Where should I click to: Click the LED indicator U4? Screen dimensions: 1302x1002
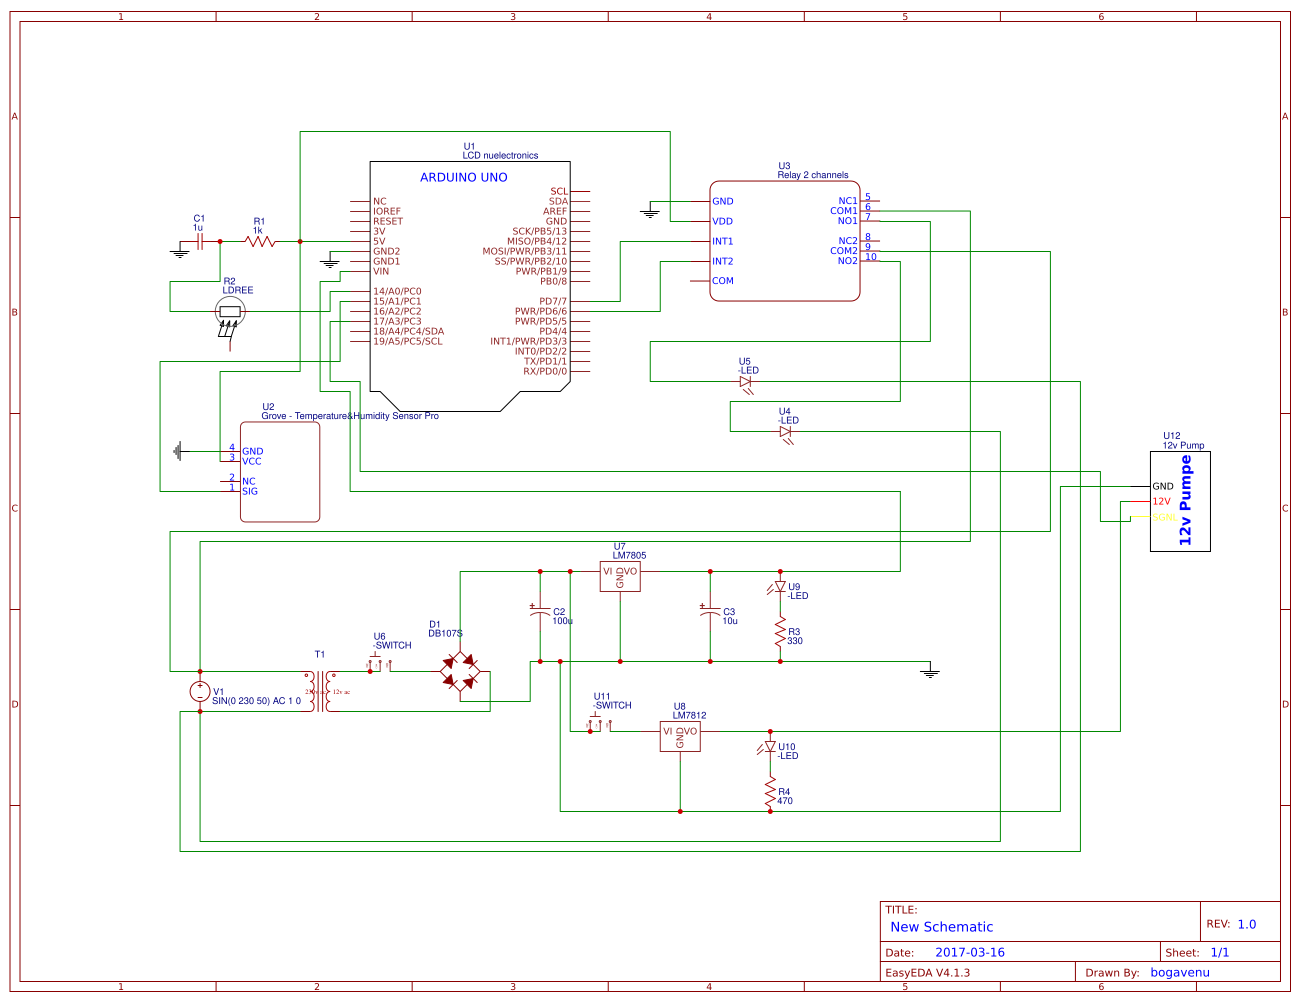click(x=787, y=430)
